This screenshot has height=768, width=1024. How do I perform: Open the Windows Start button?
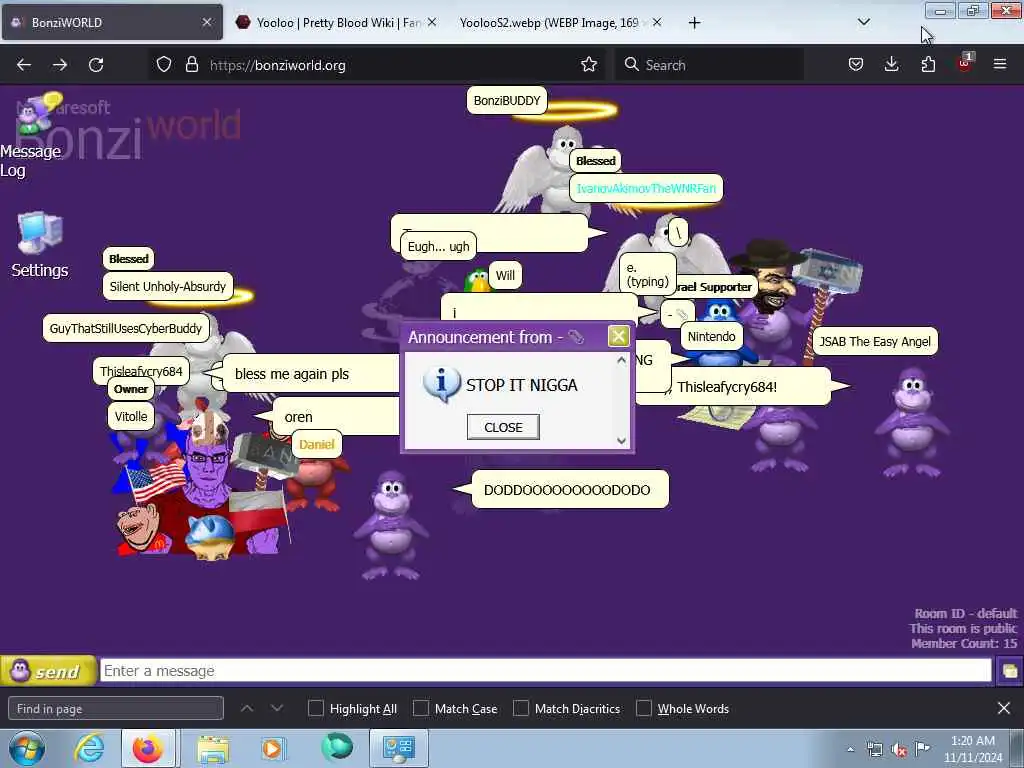click(x=26, y=748)
